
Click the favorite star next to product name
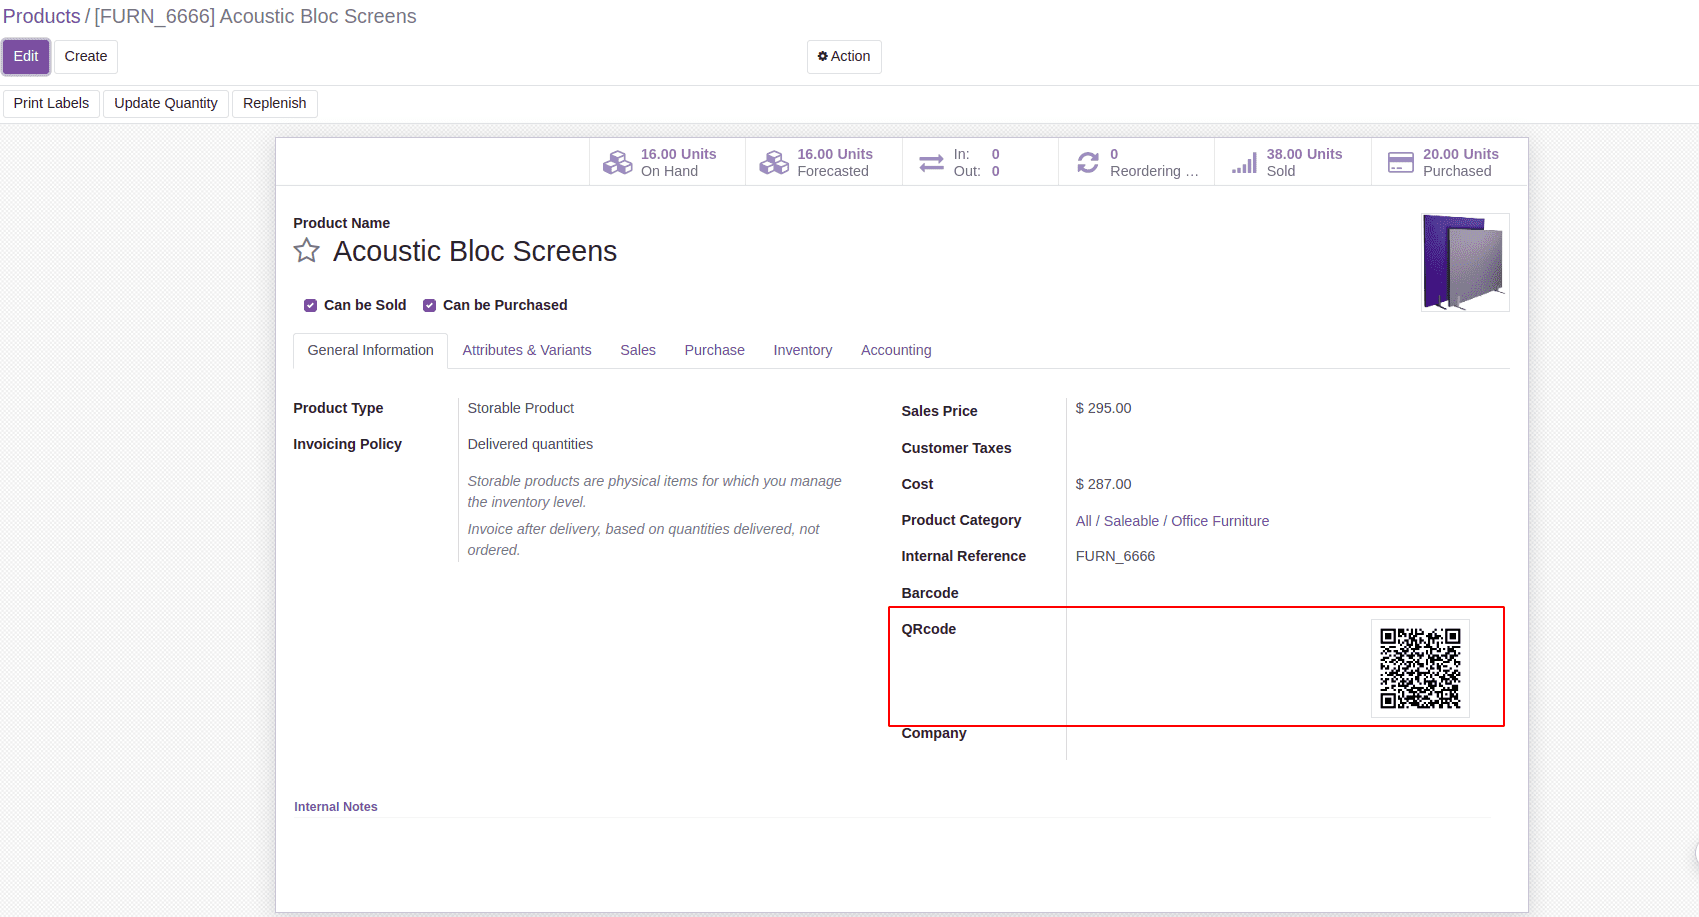coord(307,251)
